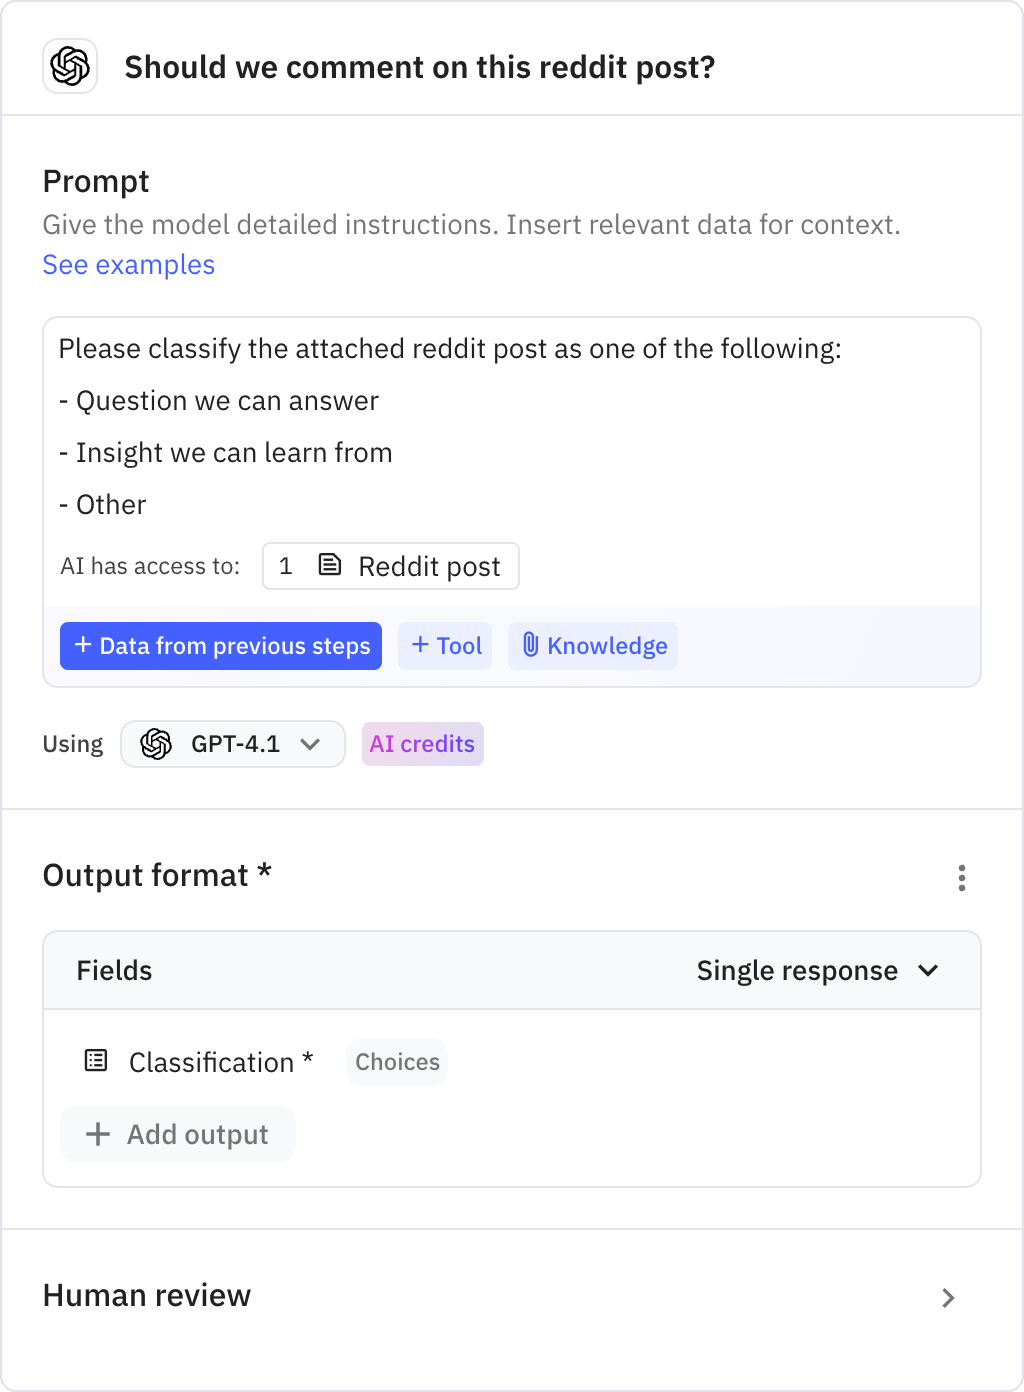Click the AI credits badge
Image resolution: width=1024 pixels, height=1392 pixels.
click(422, 743)
